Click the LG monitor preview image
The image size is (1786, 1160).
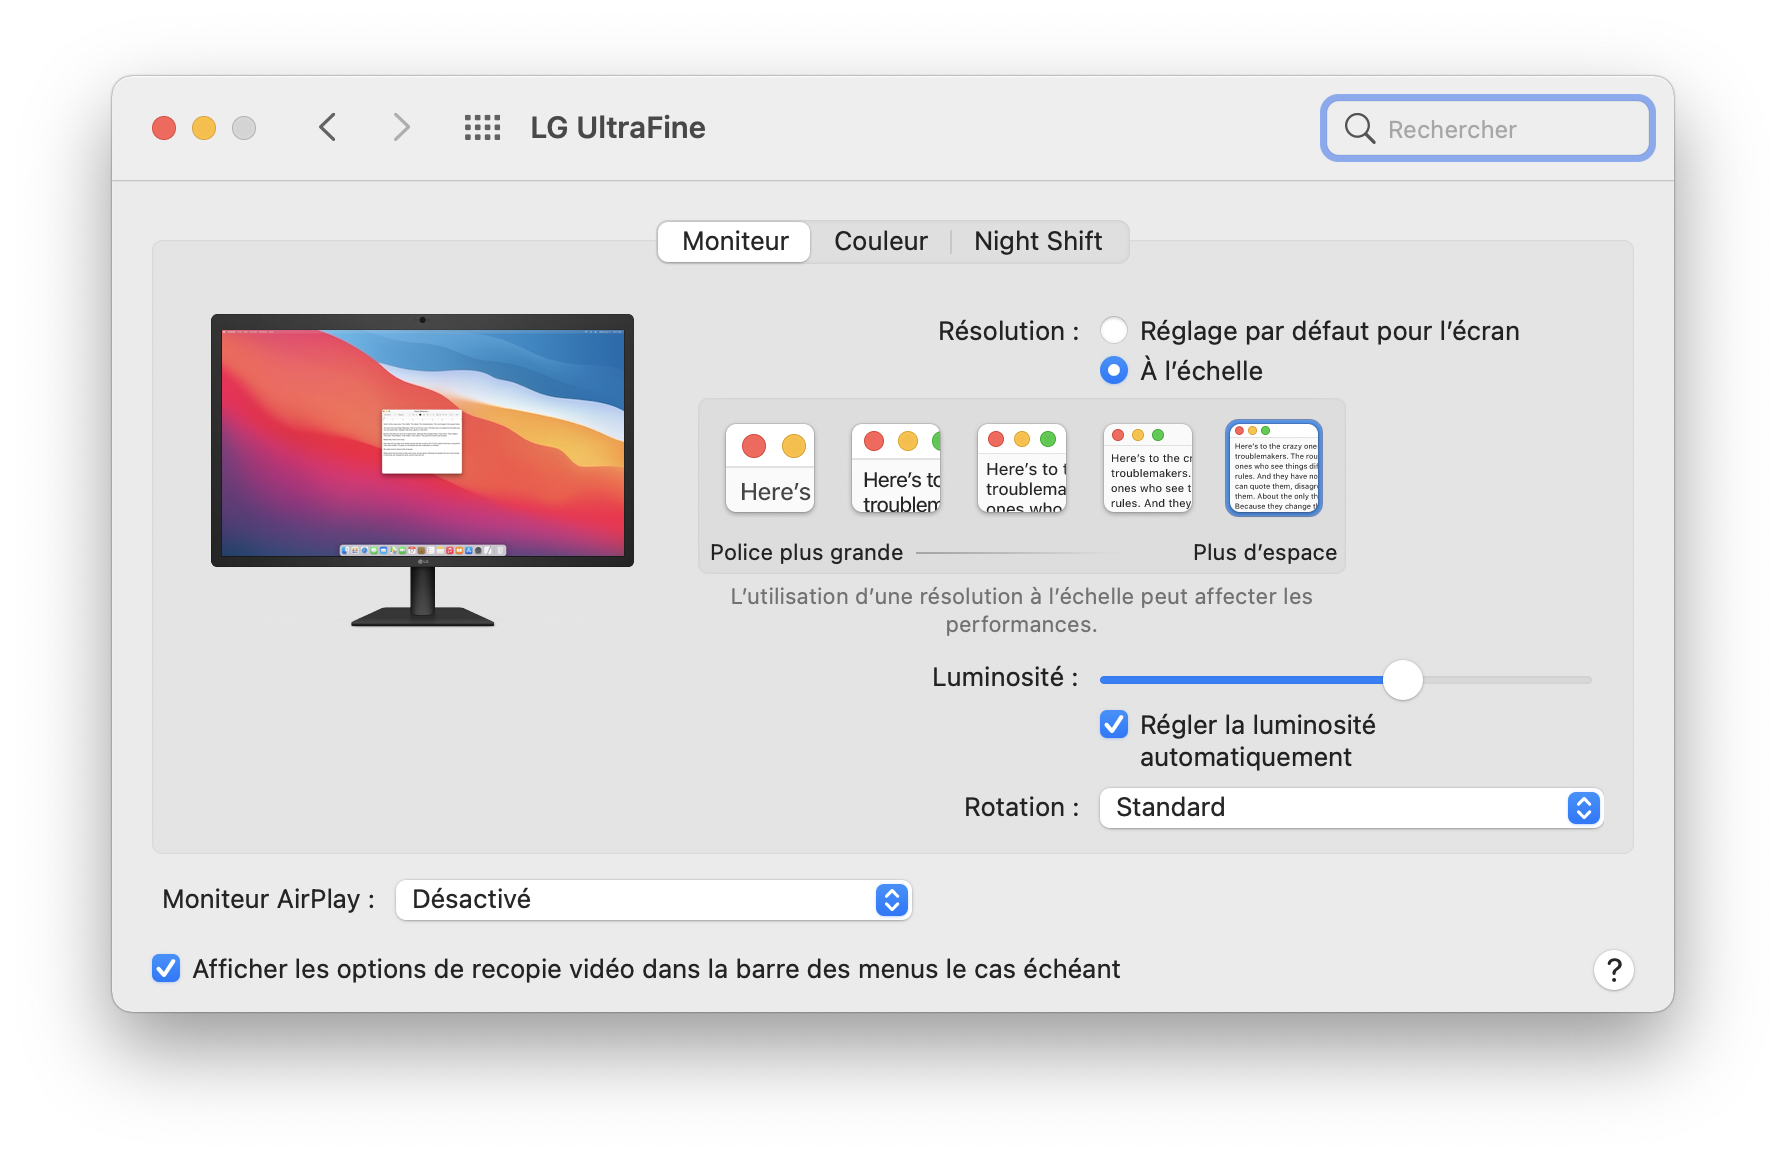tap(422, 470)
